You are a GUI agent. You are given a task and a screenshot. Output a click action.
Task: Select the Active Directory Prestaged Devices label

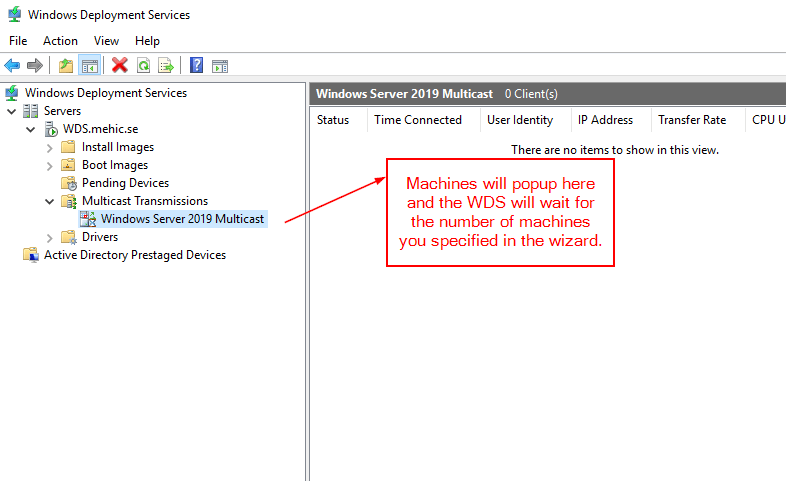[x=135, y=255]
